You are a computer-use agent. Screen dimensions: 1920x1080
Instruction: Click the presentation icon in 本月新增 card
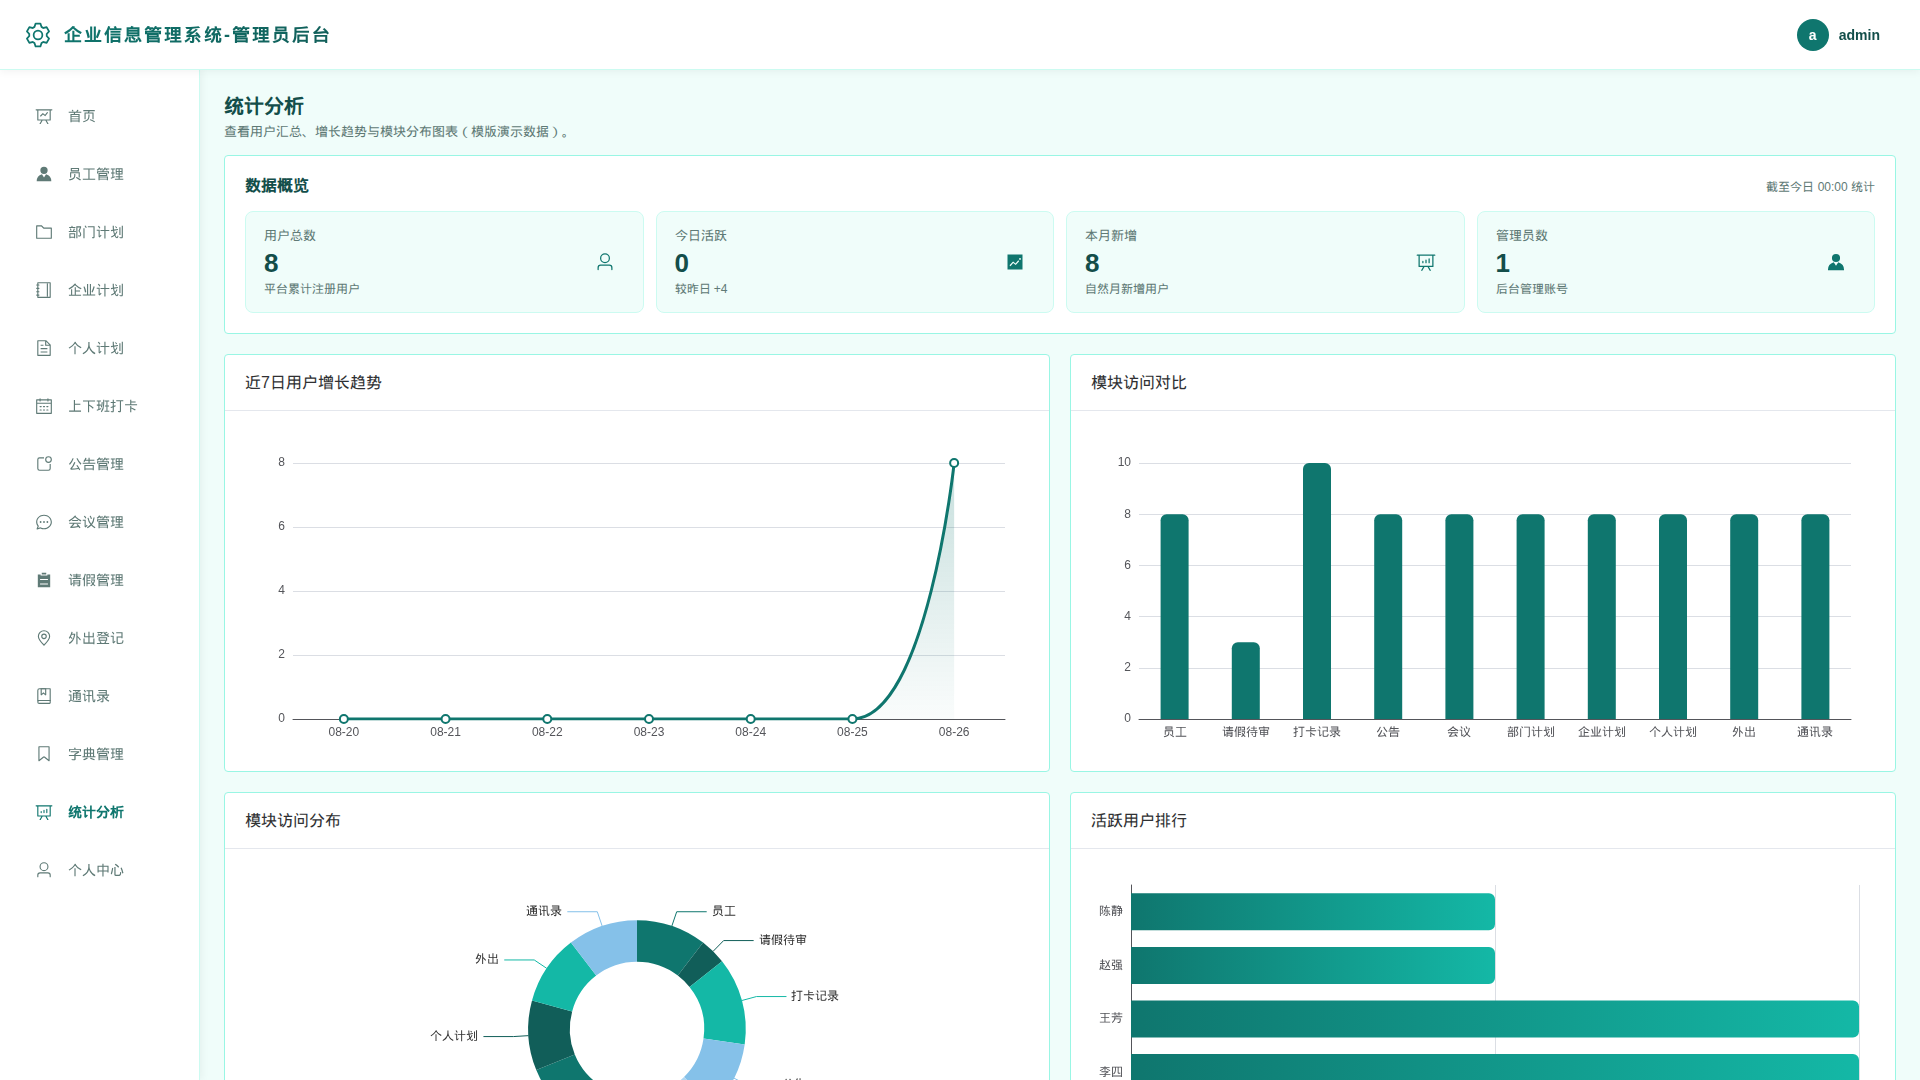[1426, 262]
